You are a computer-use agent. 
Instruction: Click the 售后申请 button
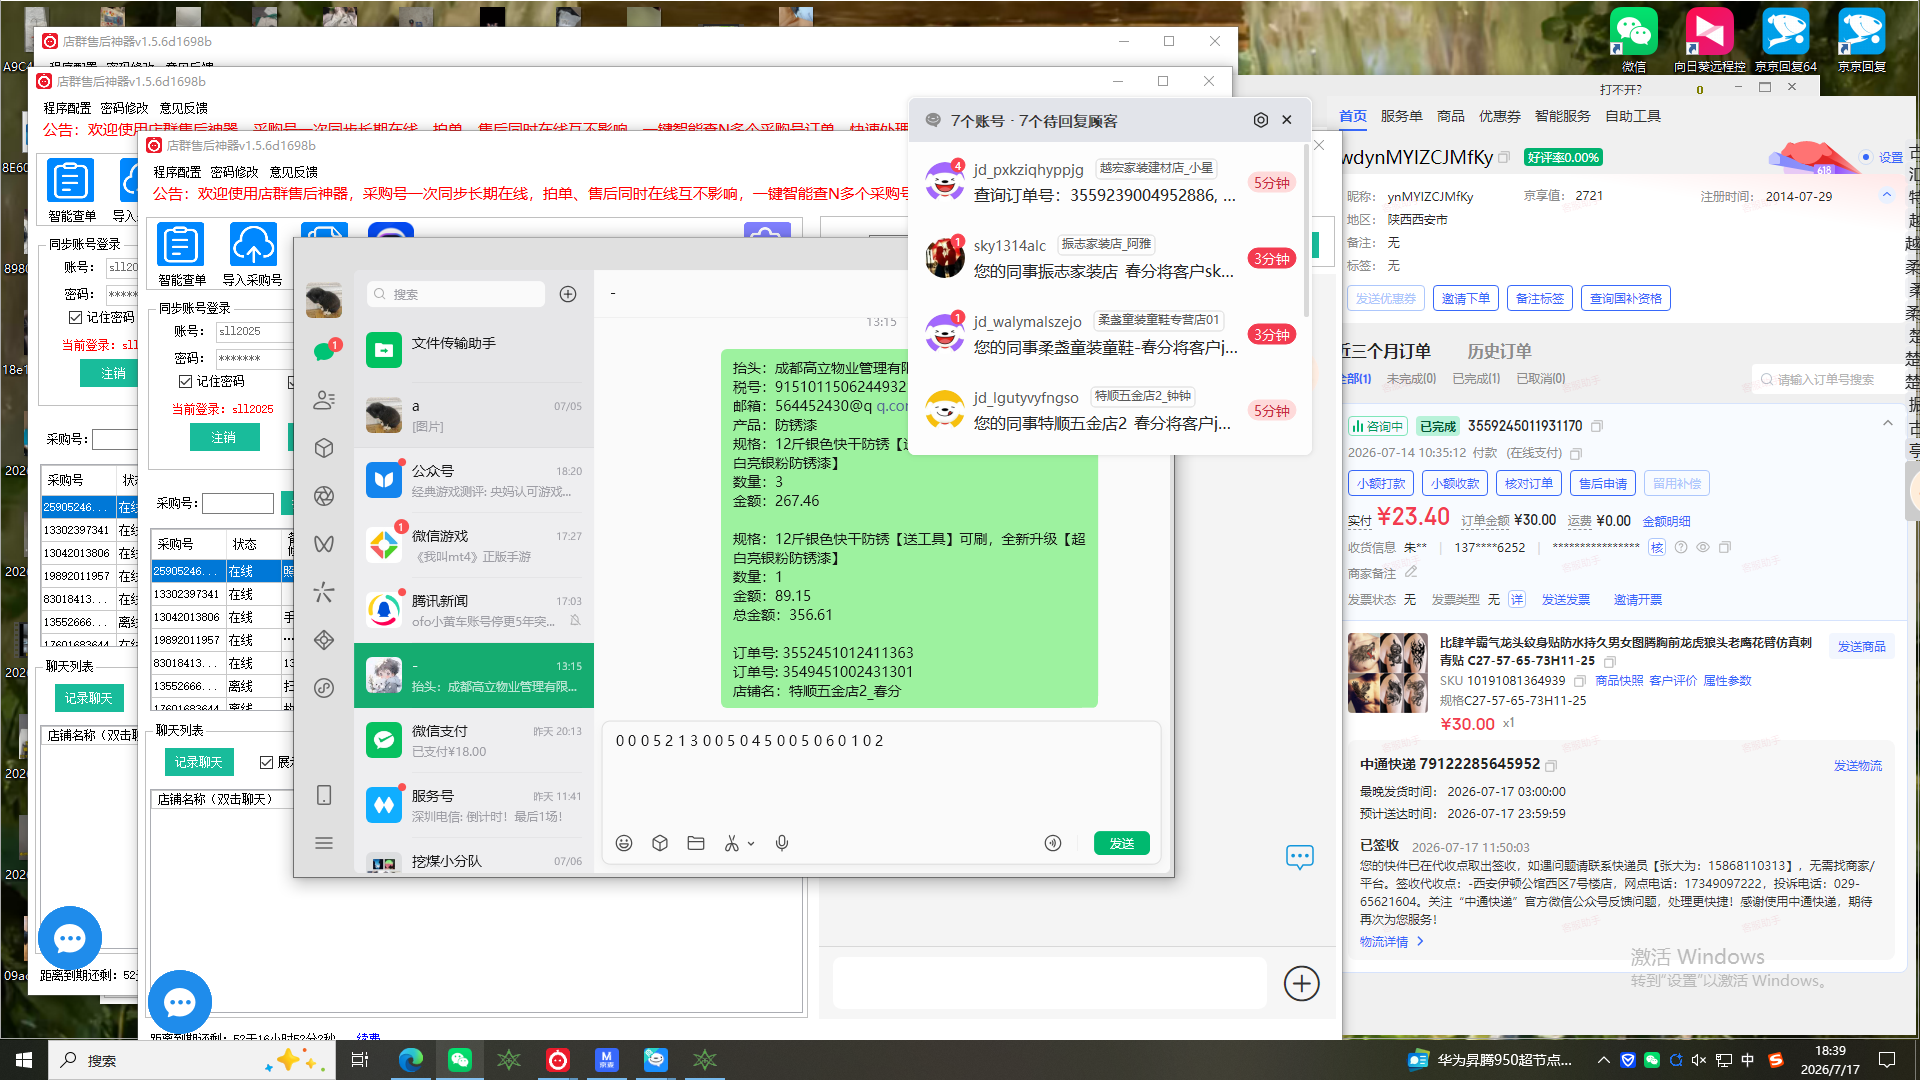(1602, 483)
